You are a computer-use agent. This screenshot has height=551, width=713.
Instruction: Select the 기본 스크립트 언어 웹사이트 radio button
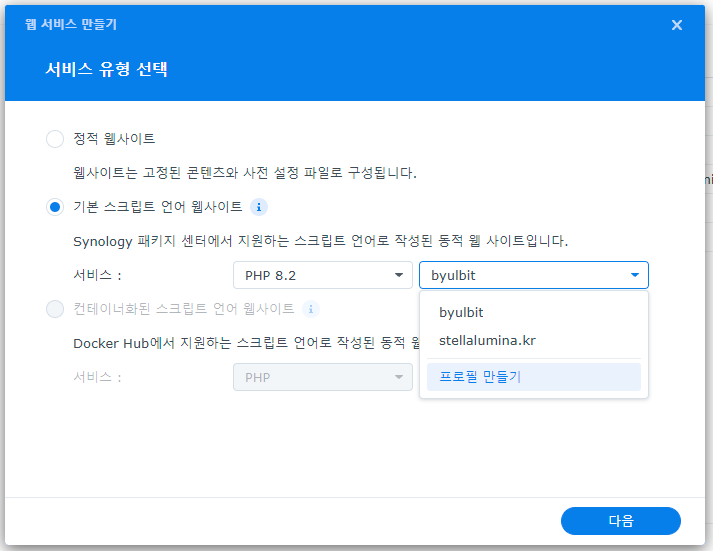(x=55, y=207)
